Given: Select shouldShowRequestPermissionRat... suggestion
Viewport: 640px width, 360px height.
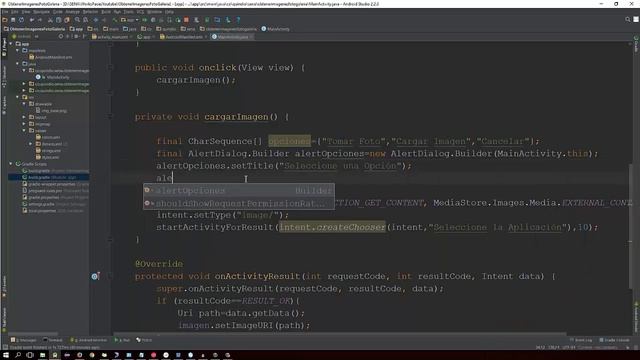Looking at the screenshot, I should pos(239,203).
